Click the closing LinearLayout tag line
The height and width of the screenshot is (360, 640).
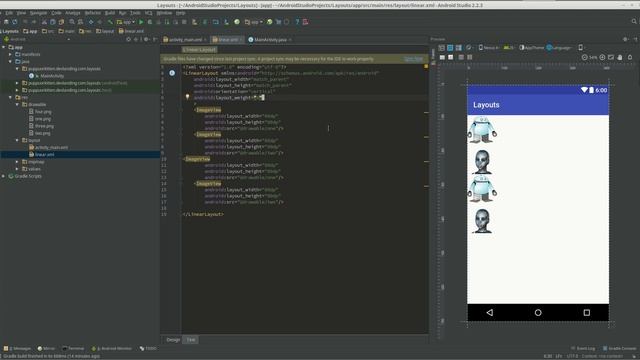coord(203,214)
